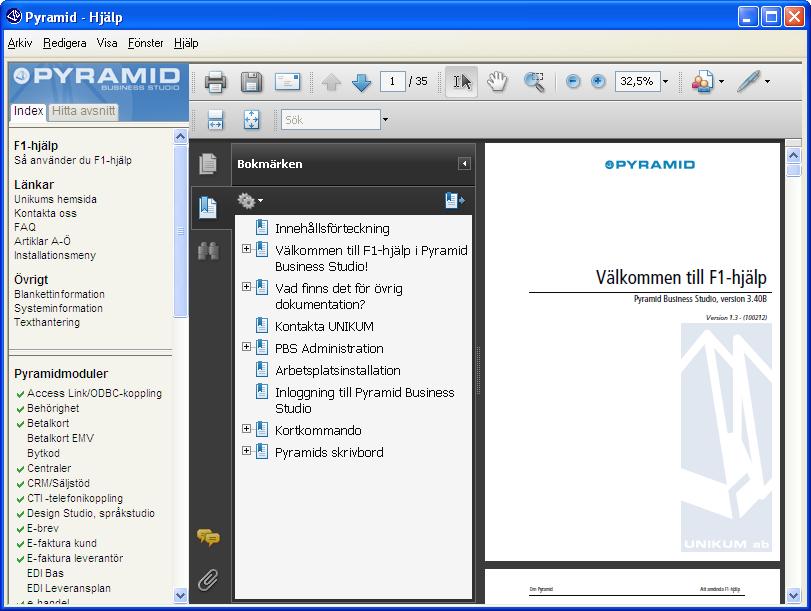
Task: Open dropdown arrow beside Sign pen
Action: click(x=768, y=82)
